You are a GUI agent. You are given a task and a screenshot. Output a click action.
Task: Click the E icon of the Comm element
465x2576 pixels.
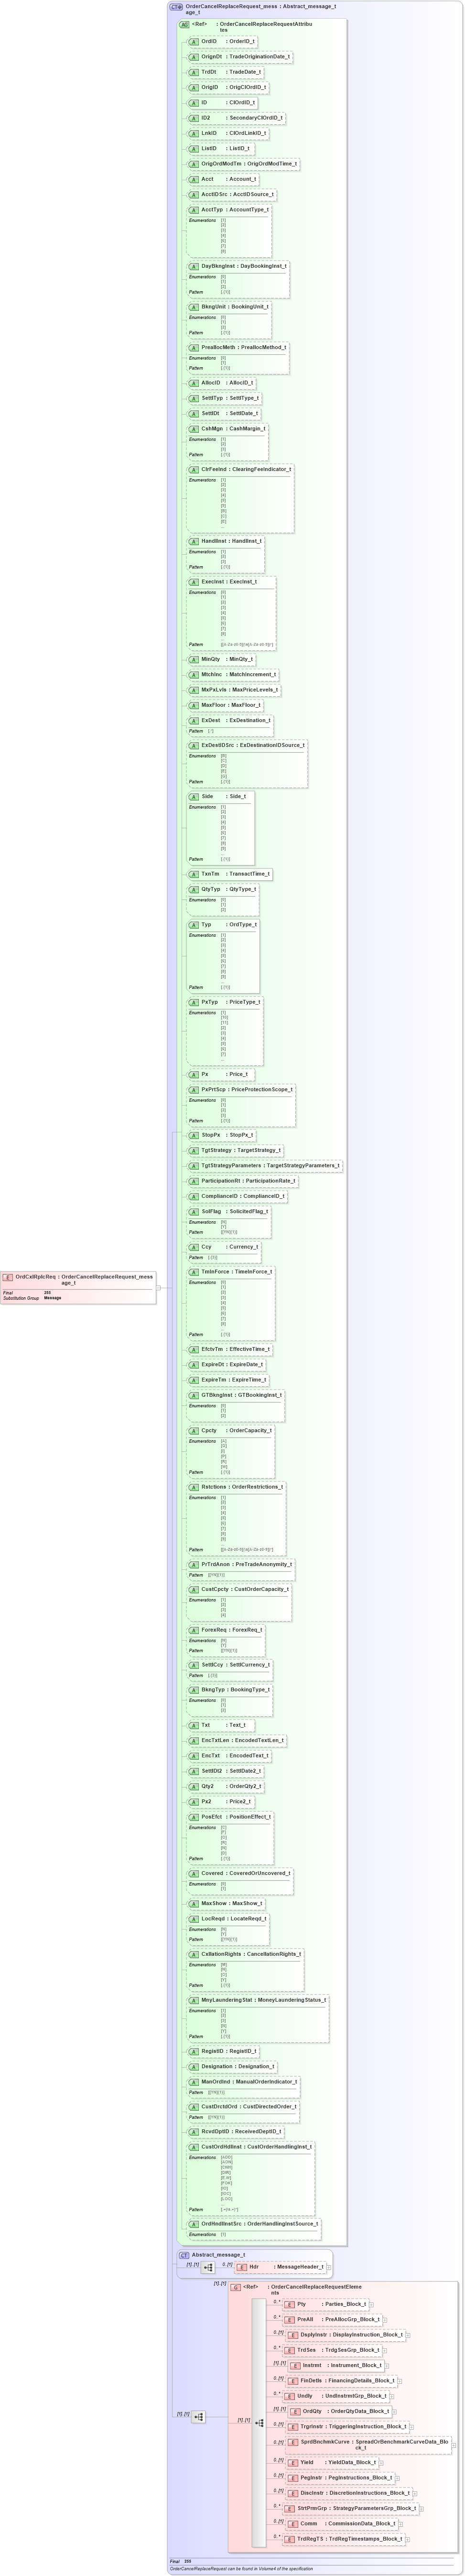[x=293, y=2523]
